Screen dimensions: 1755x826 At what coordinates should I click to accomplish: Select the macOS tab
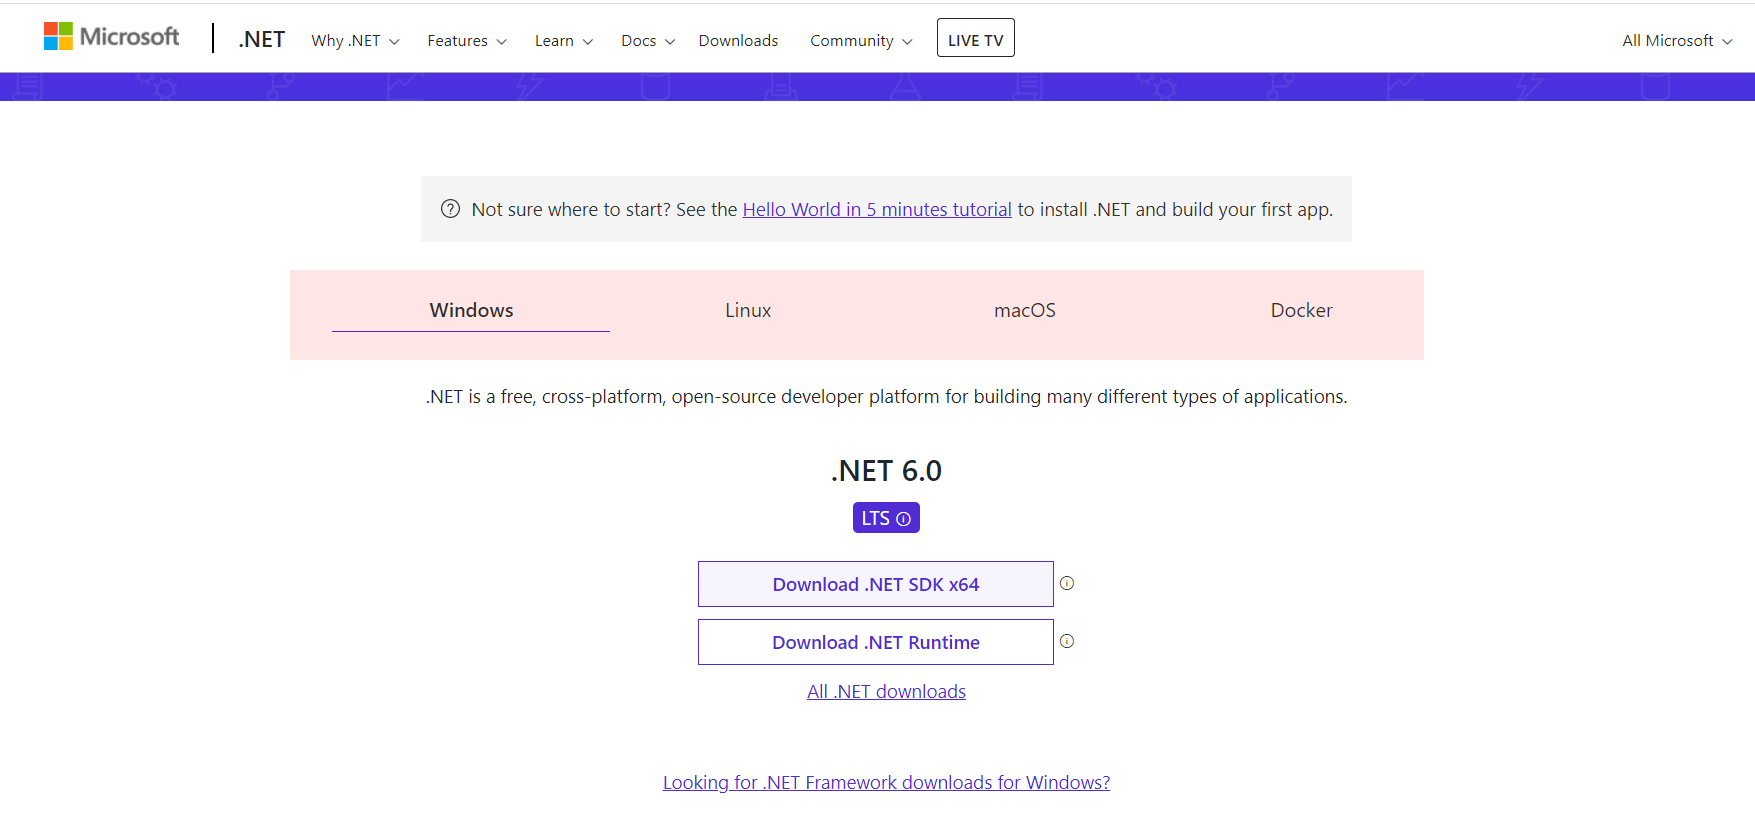[x=1024, y=311]
